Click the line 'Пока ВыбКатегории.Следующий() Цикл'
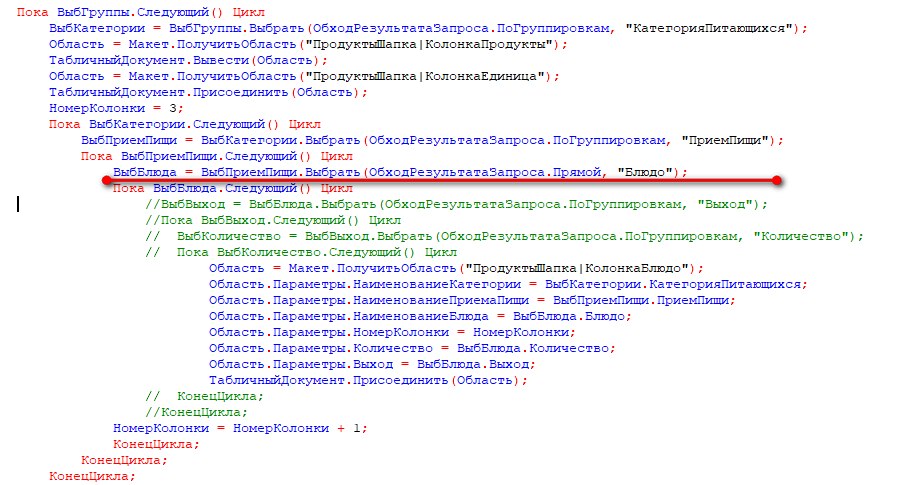This screenshot has width=914, height=485. click(x=185, y=124)
